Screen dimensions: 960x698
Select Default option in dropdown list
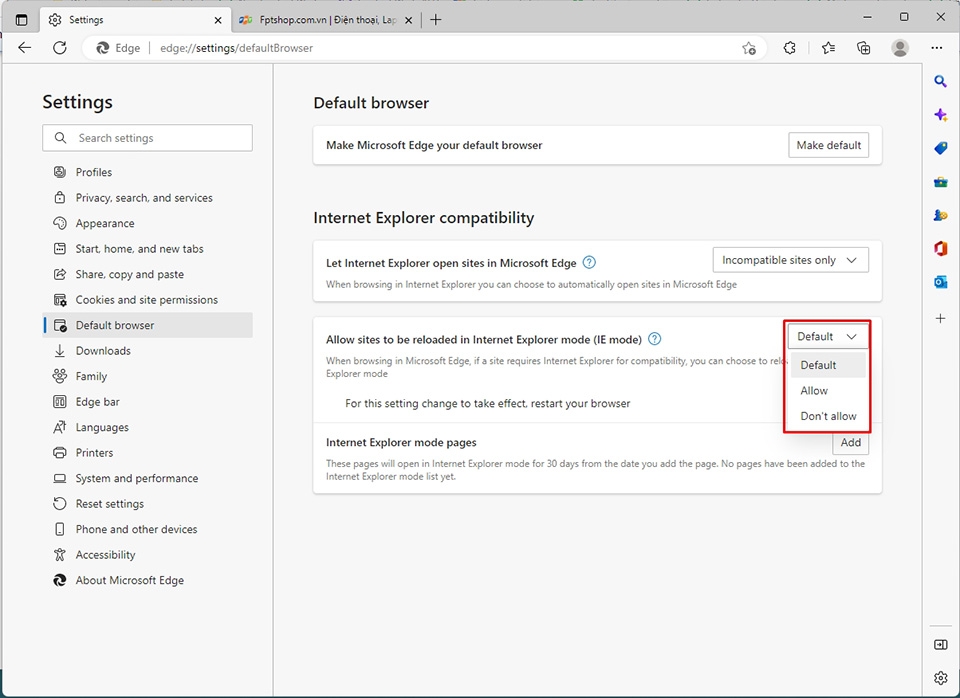pos(827,365)
